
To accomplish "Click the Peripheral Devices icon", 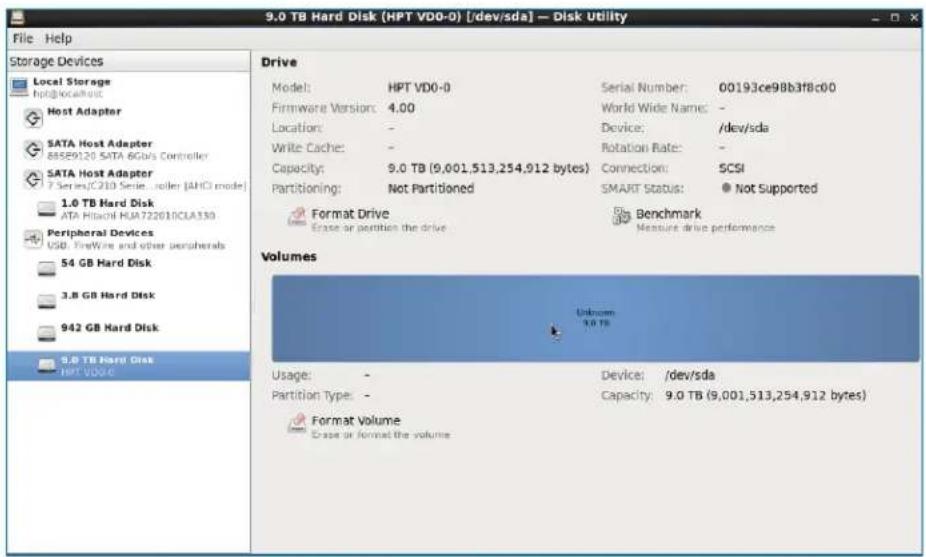I will coord(33,239).
